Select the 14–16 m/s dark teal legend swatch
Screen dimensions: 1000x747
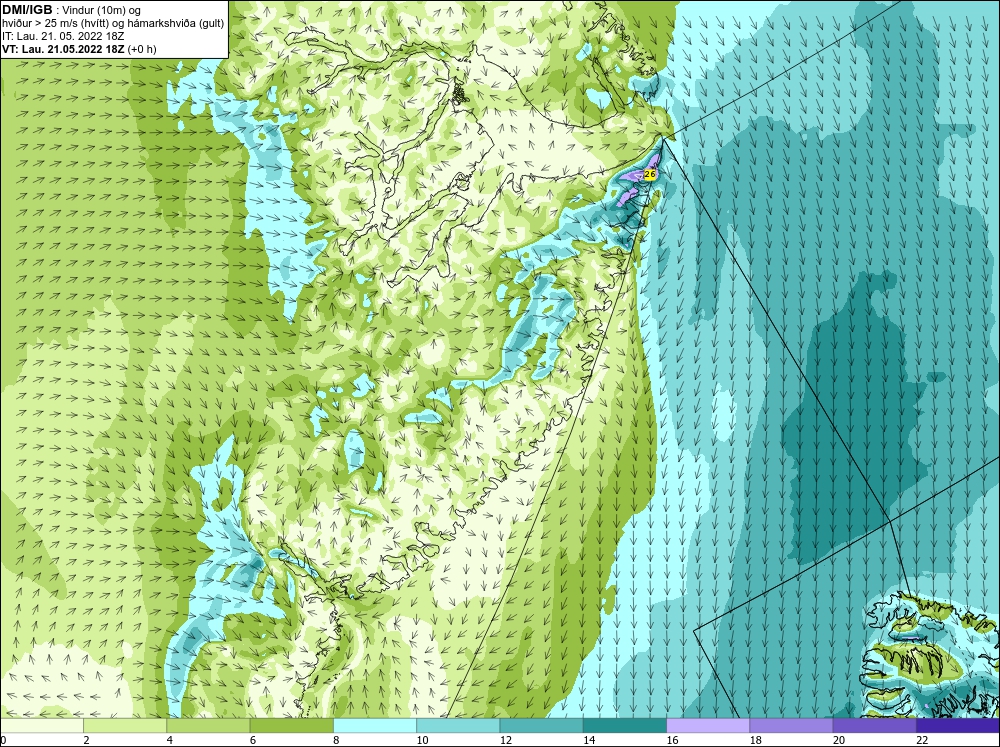[625, 726]
